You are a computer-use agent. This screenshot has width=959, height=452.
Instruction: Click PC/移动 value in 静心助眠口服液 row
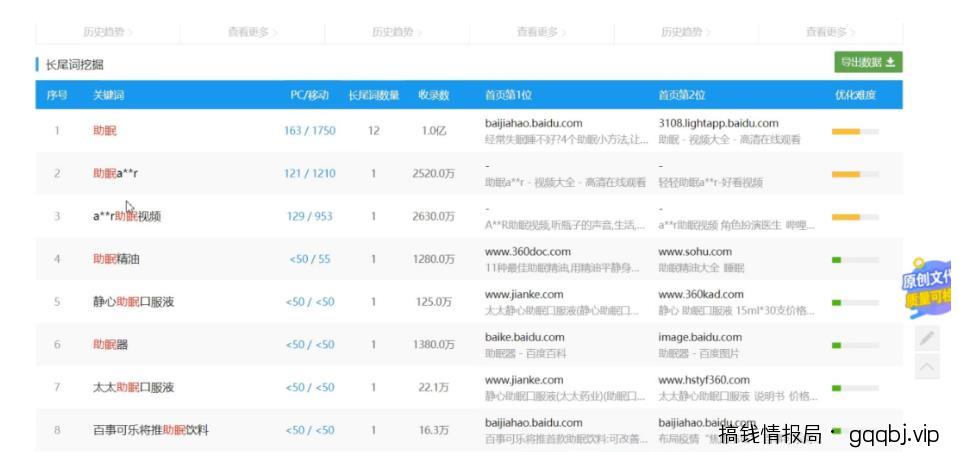pyautogui.click(x=309, y=302)
